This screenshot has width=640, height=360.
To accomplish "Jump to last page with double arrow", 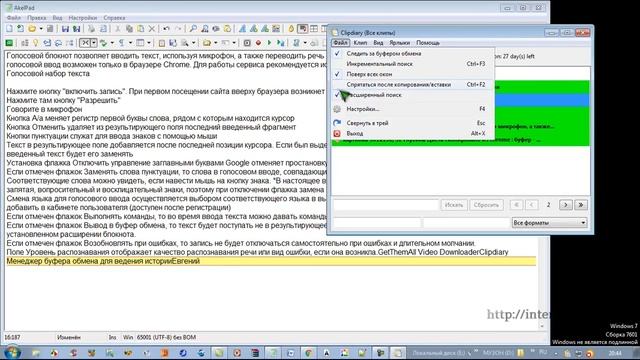I will [x=581, y=205].
